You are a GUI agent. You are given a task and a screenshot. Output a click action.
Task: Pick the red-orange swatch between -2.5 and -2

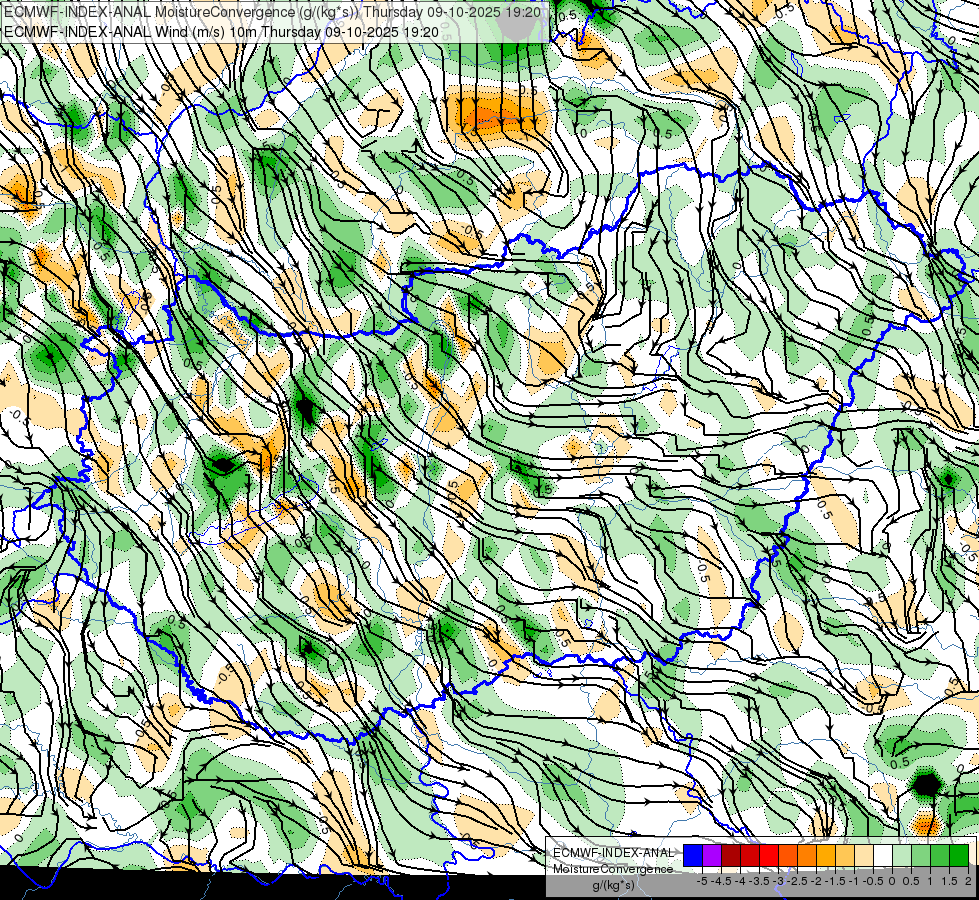[788, 855]
